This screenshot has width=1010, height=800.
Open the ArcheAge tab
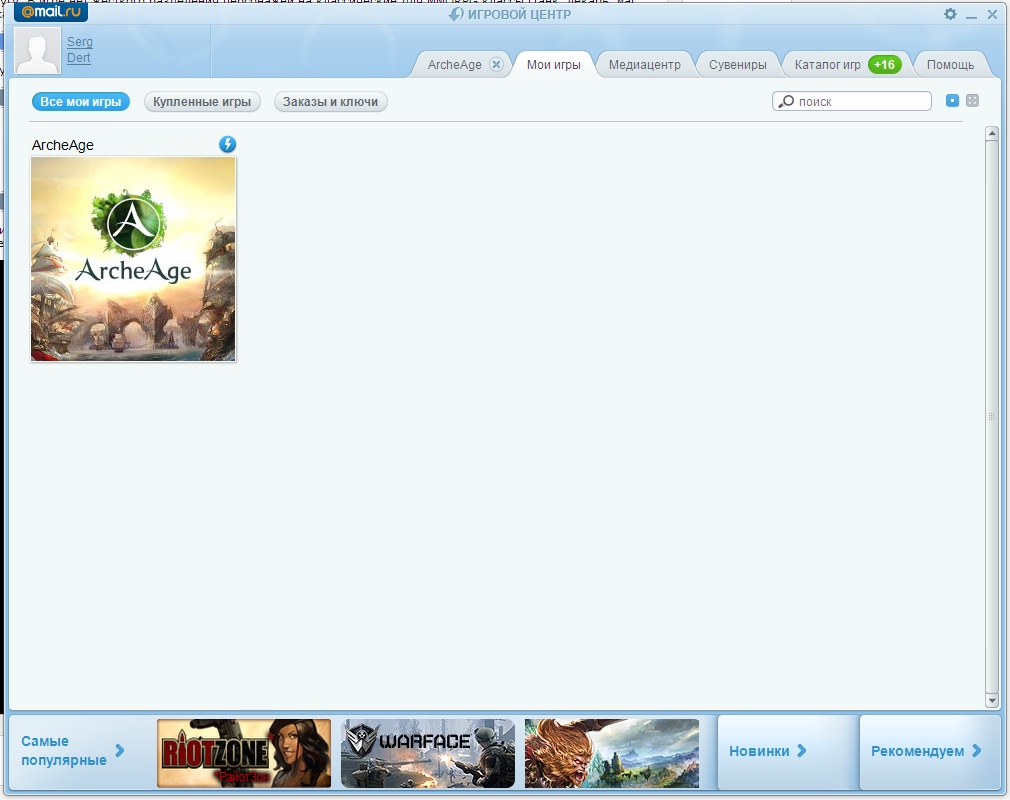pyautogui.click(x=455, y=64)
